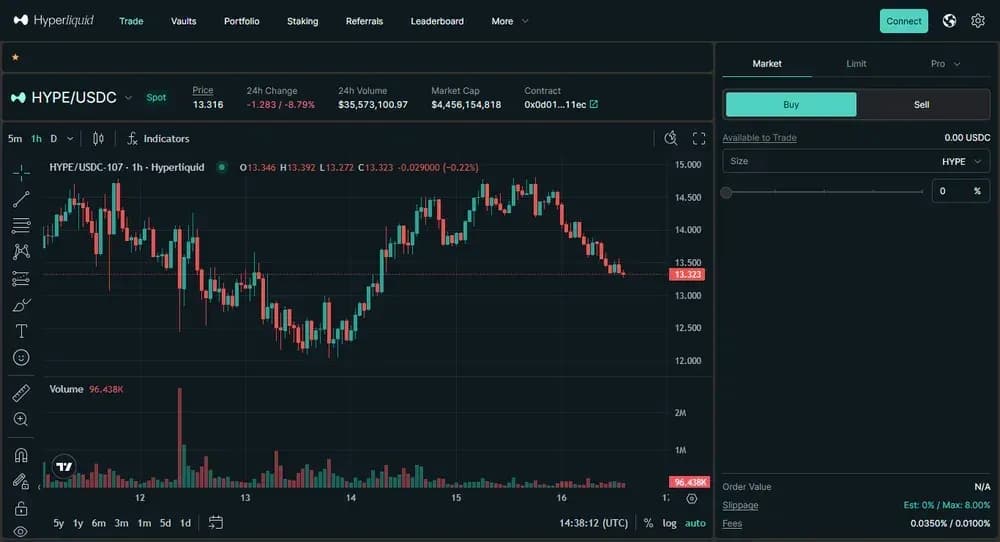The width and height of the screenshot is (1000, 542).
Task: Switch to the Limit order tab
Action: [x=856, y=64]
